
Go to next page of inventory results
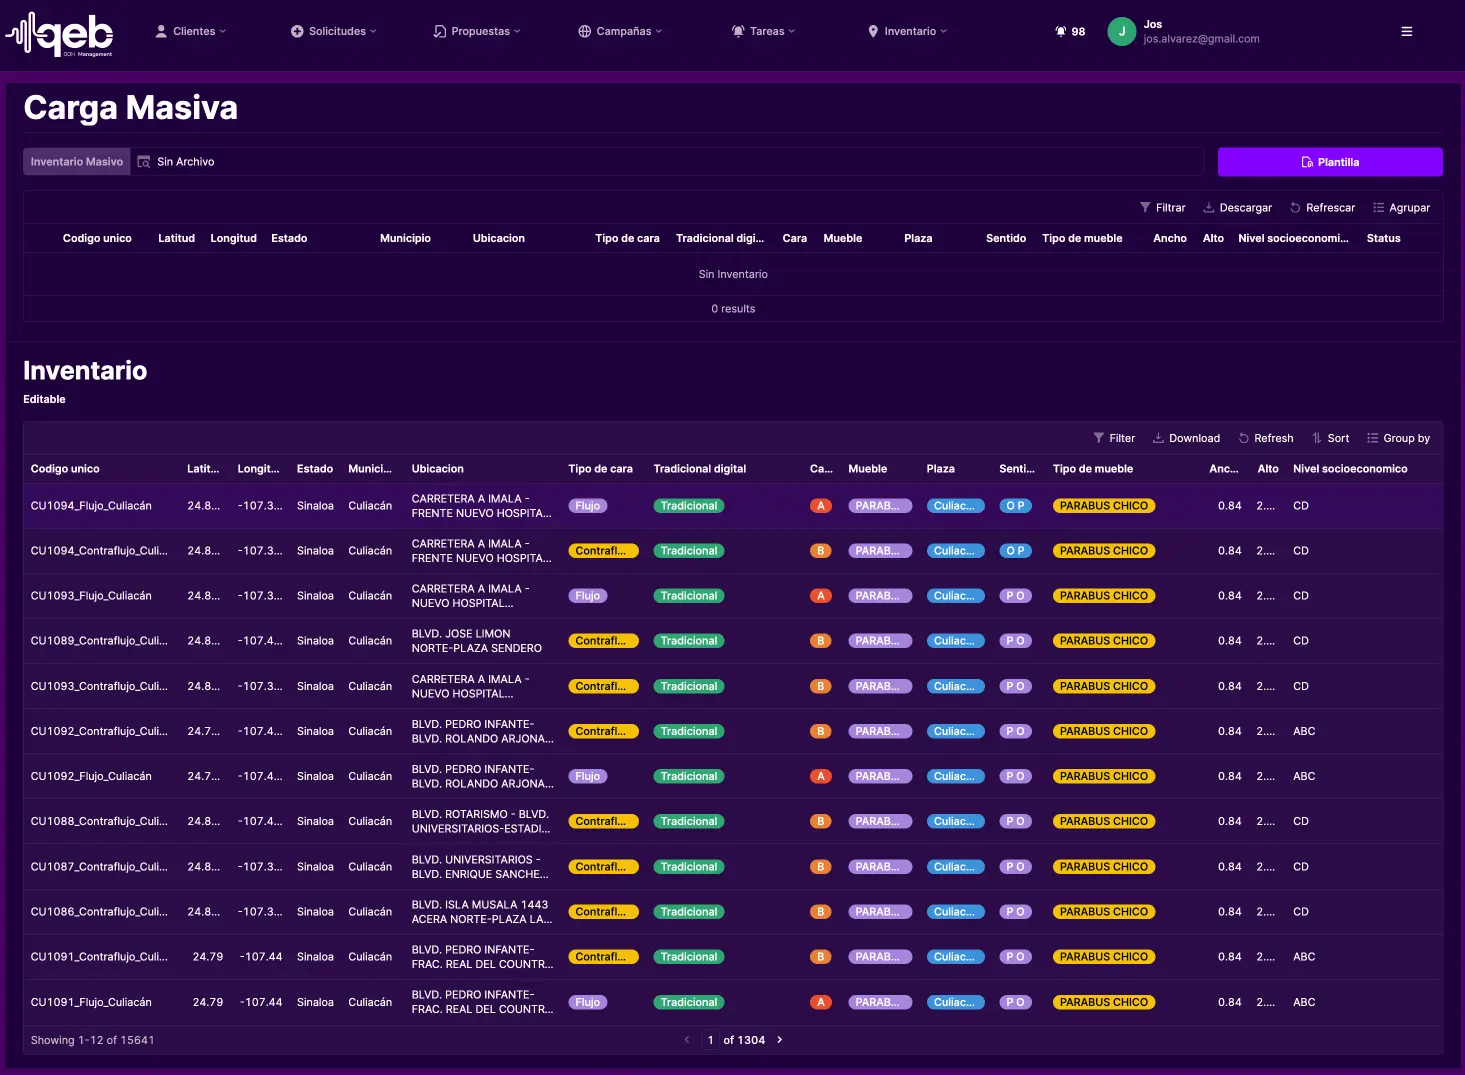780,1040
